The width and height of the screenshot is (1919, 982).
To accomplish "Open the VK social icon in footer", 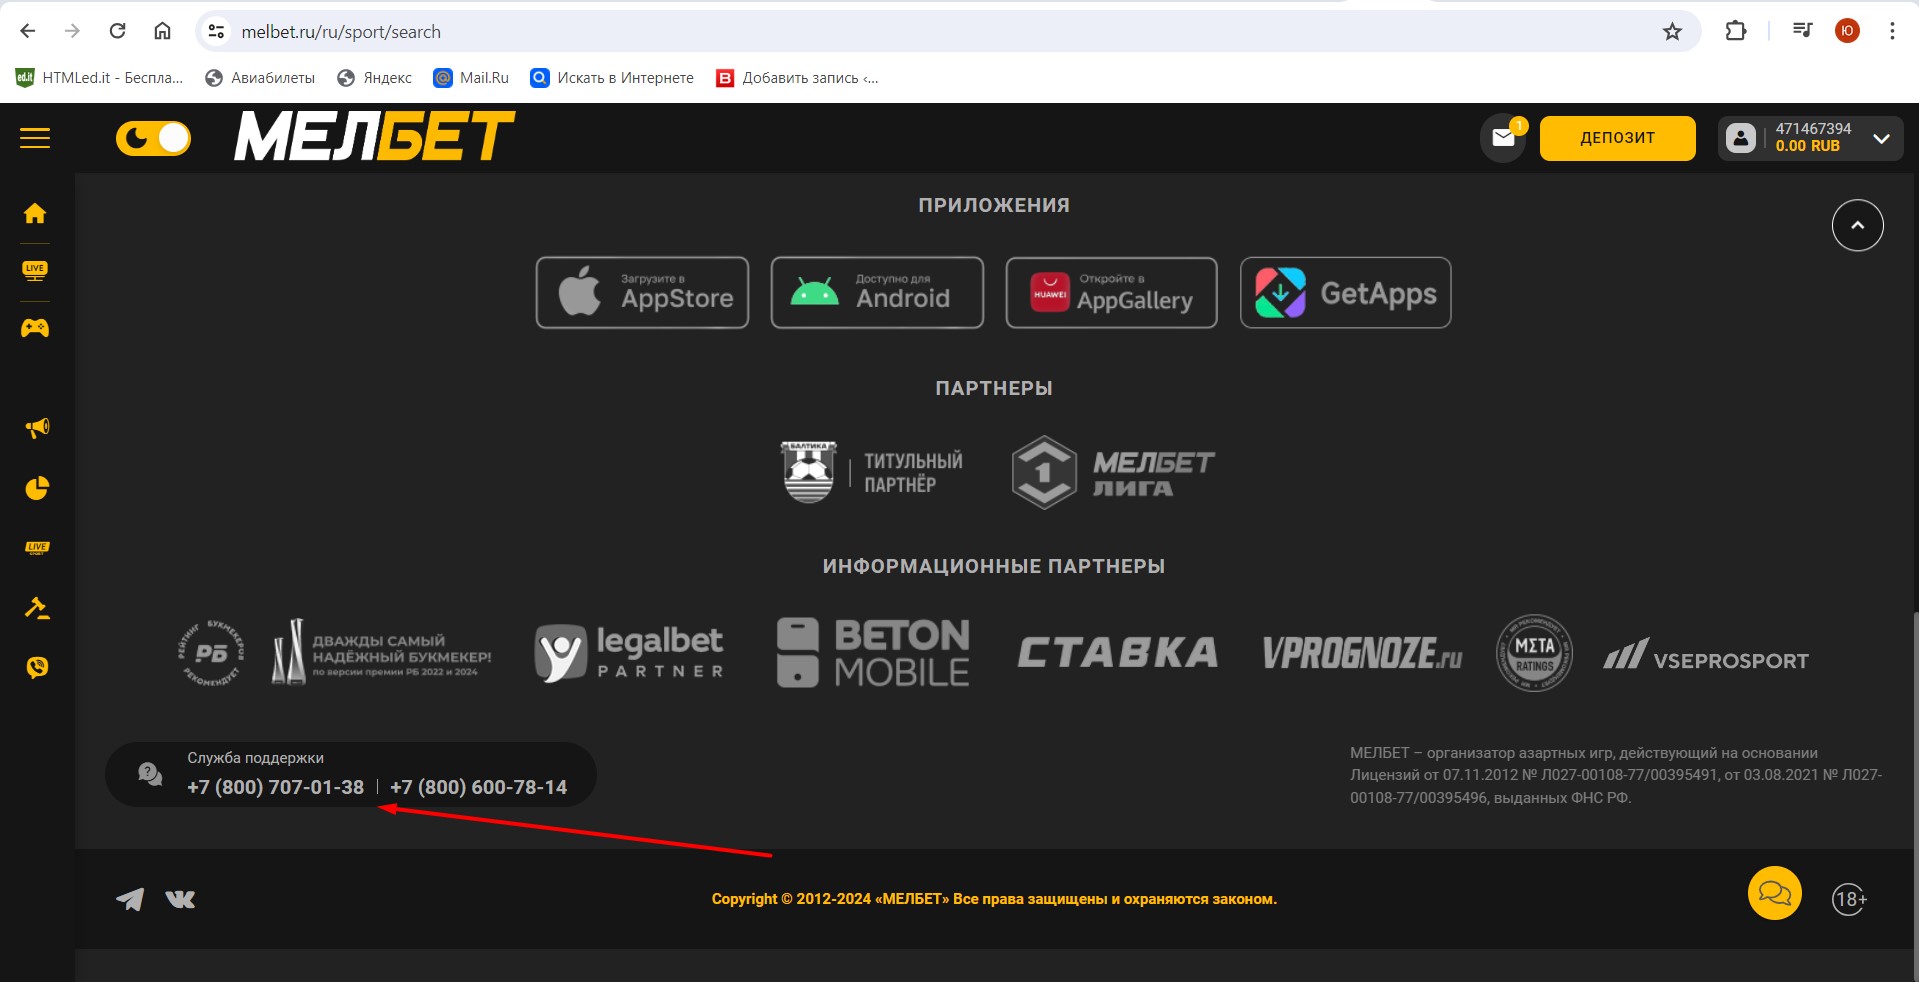I will point(180,899).
